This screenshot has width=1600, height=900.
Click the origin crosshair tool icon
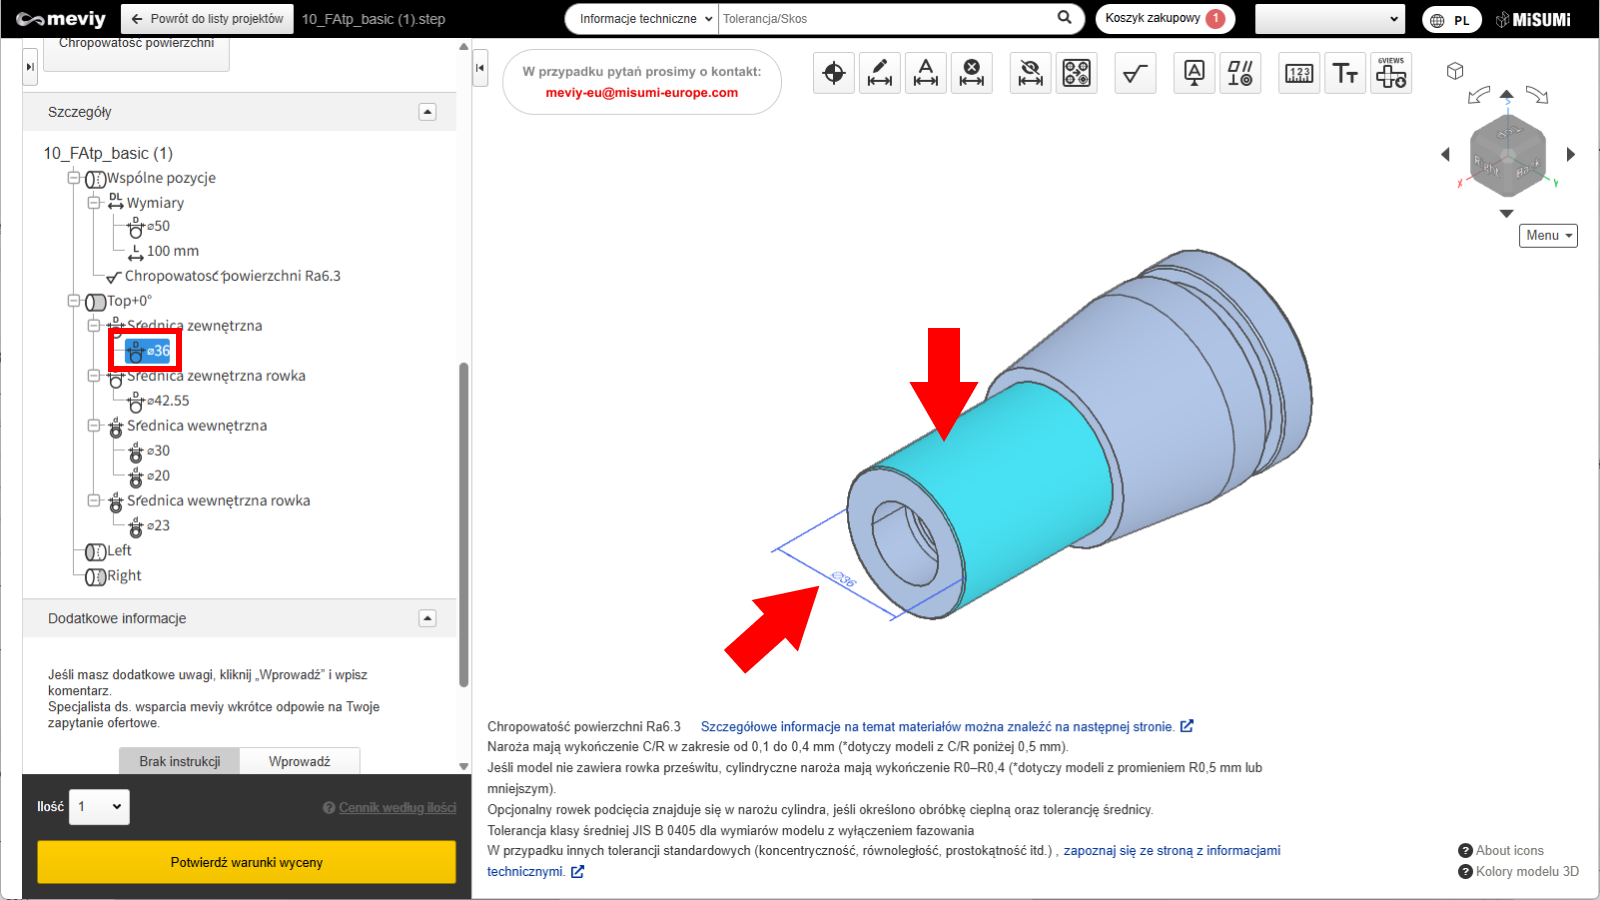(834, 73)
